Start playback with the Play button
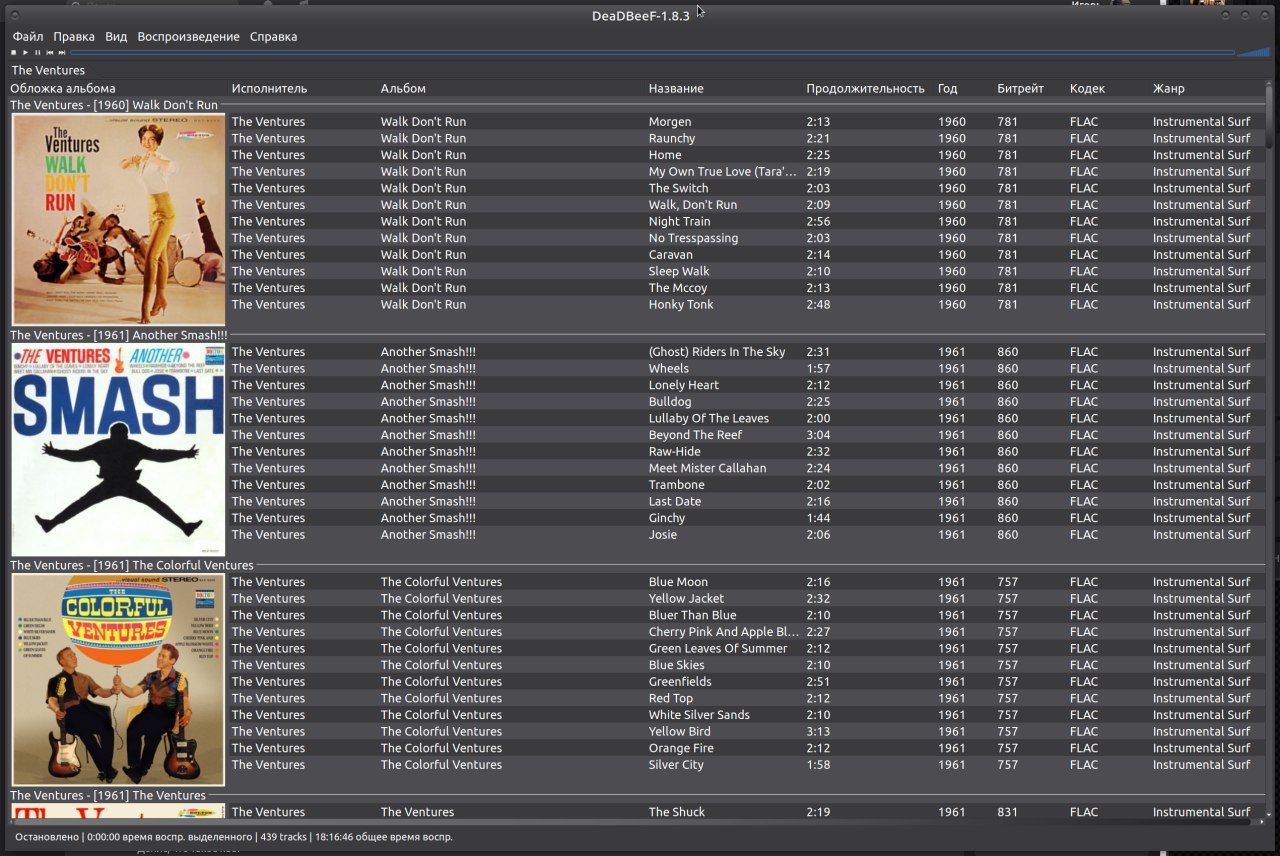1280x856 pixels. [x=26, y=52]
